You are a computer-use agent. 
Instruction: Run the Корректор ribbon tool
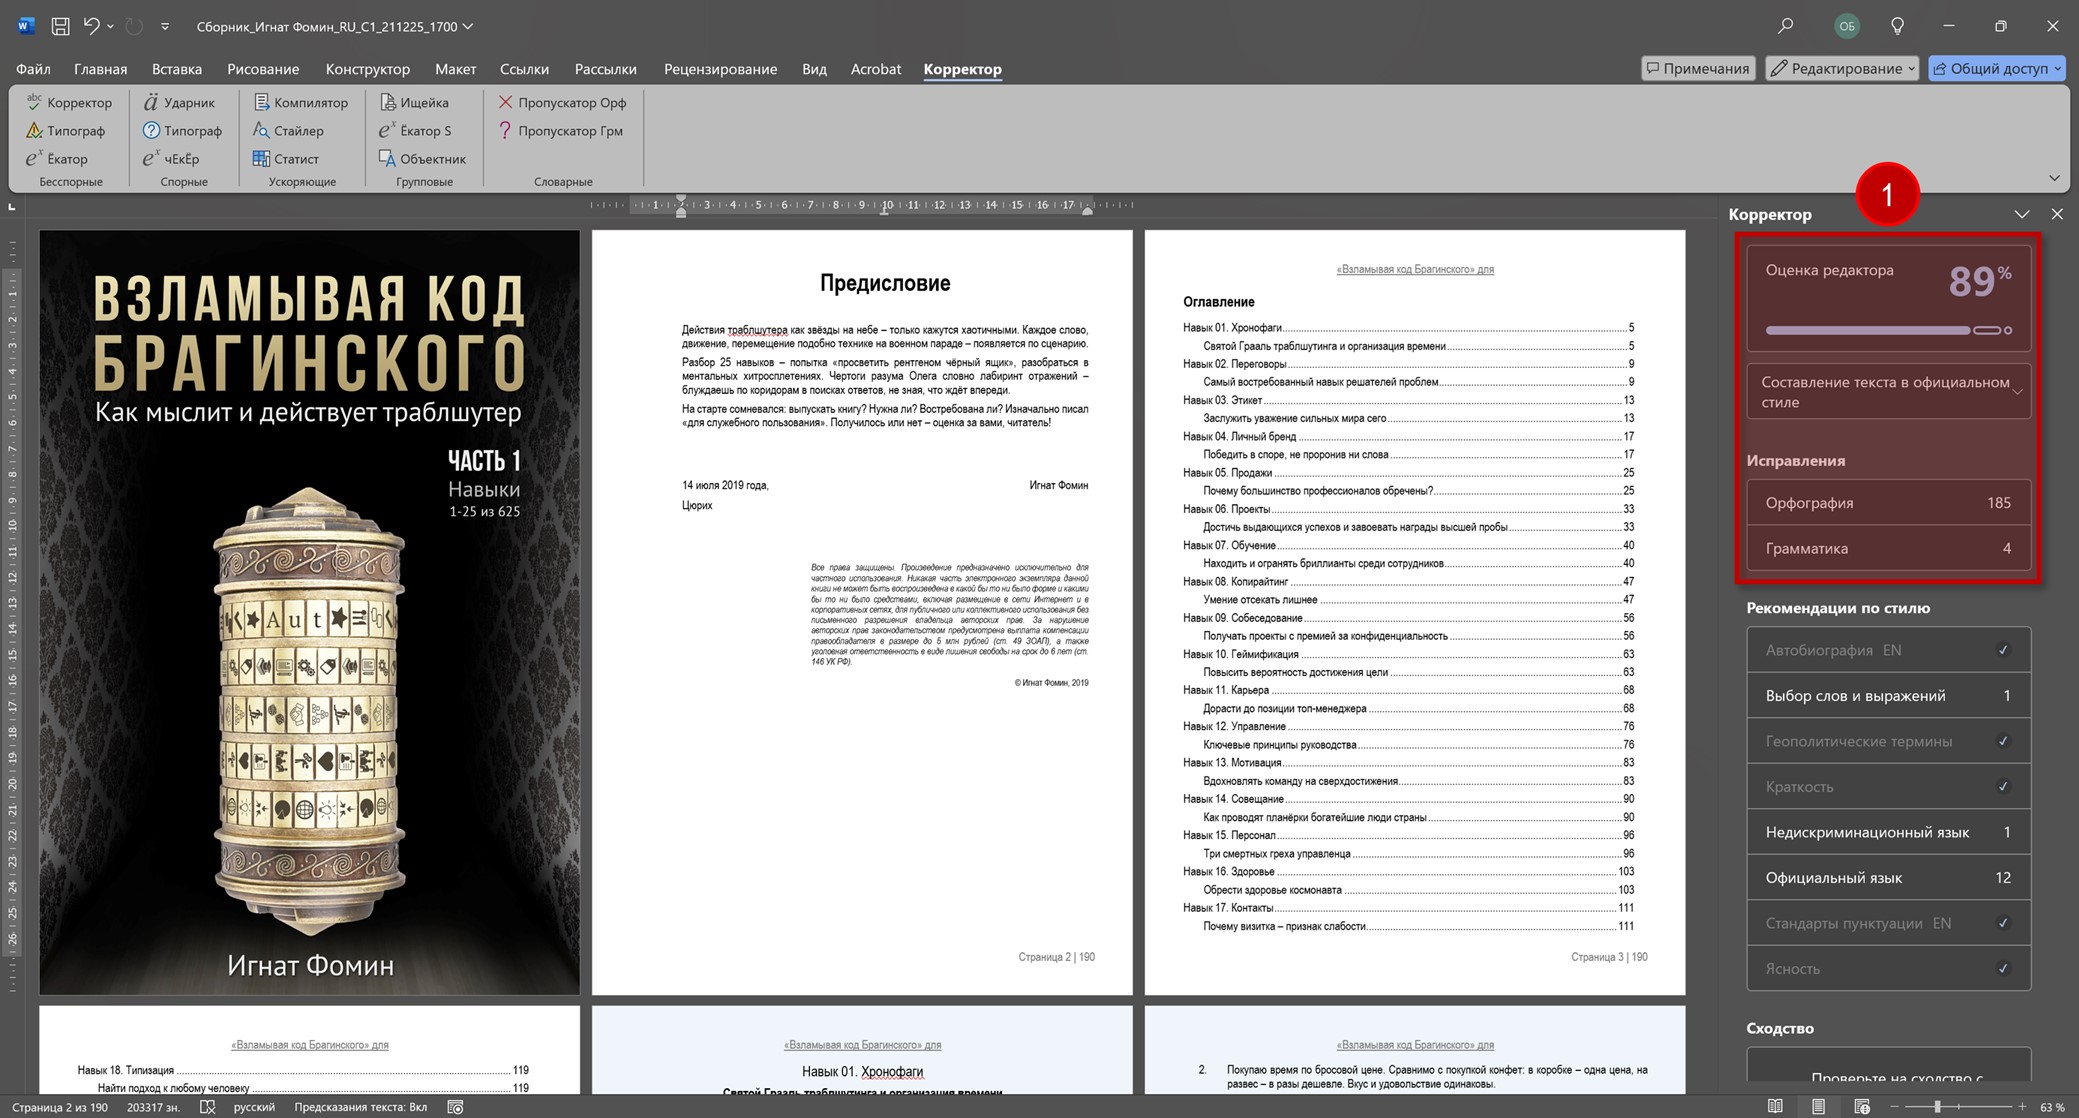point(69,102)
